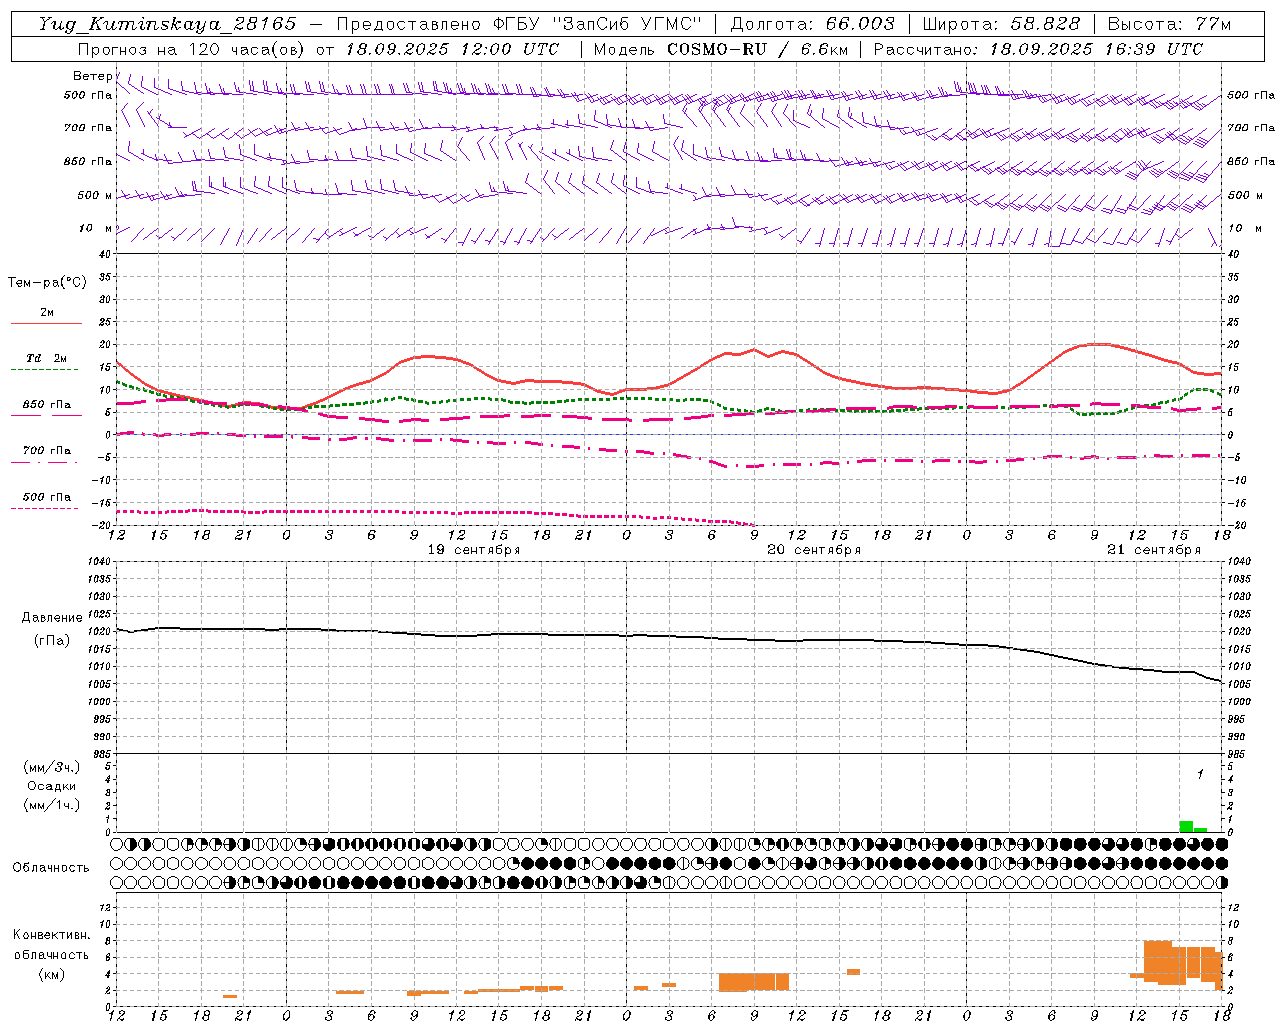The height and width of the screenshot is (1024, 1280).
Task: Click the station title Yug_Kuminskaya_28165
Action: coord(167,24)
